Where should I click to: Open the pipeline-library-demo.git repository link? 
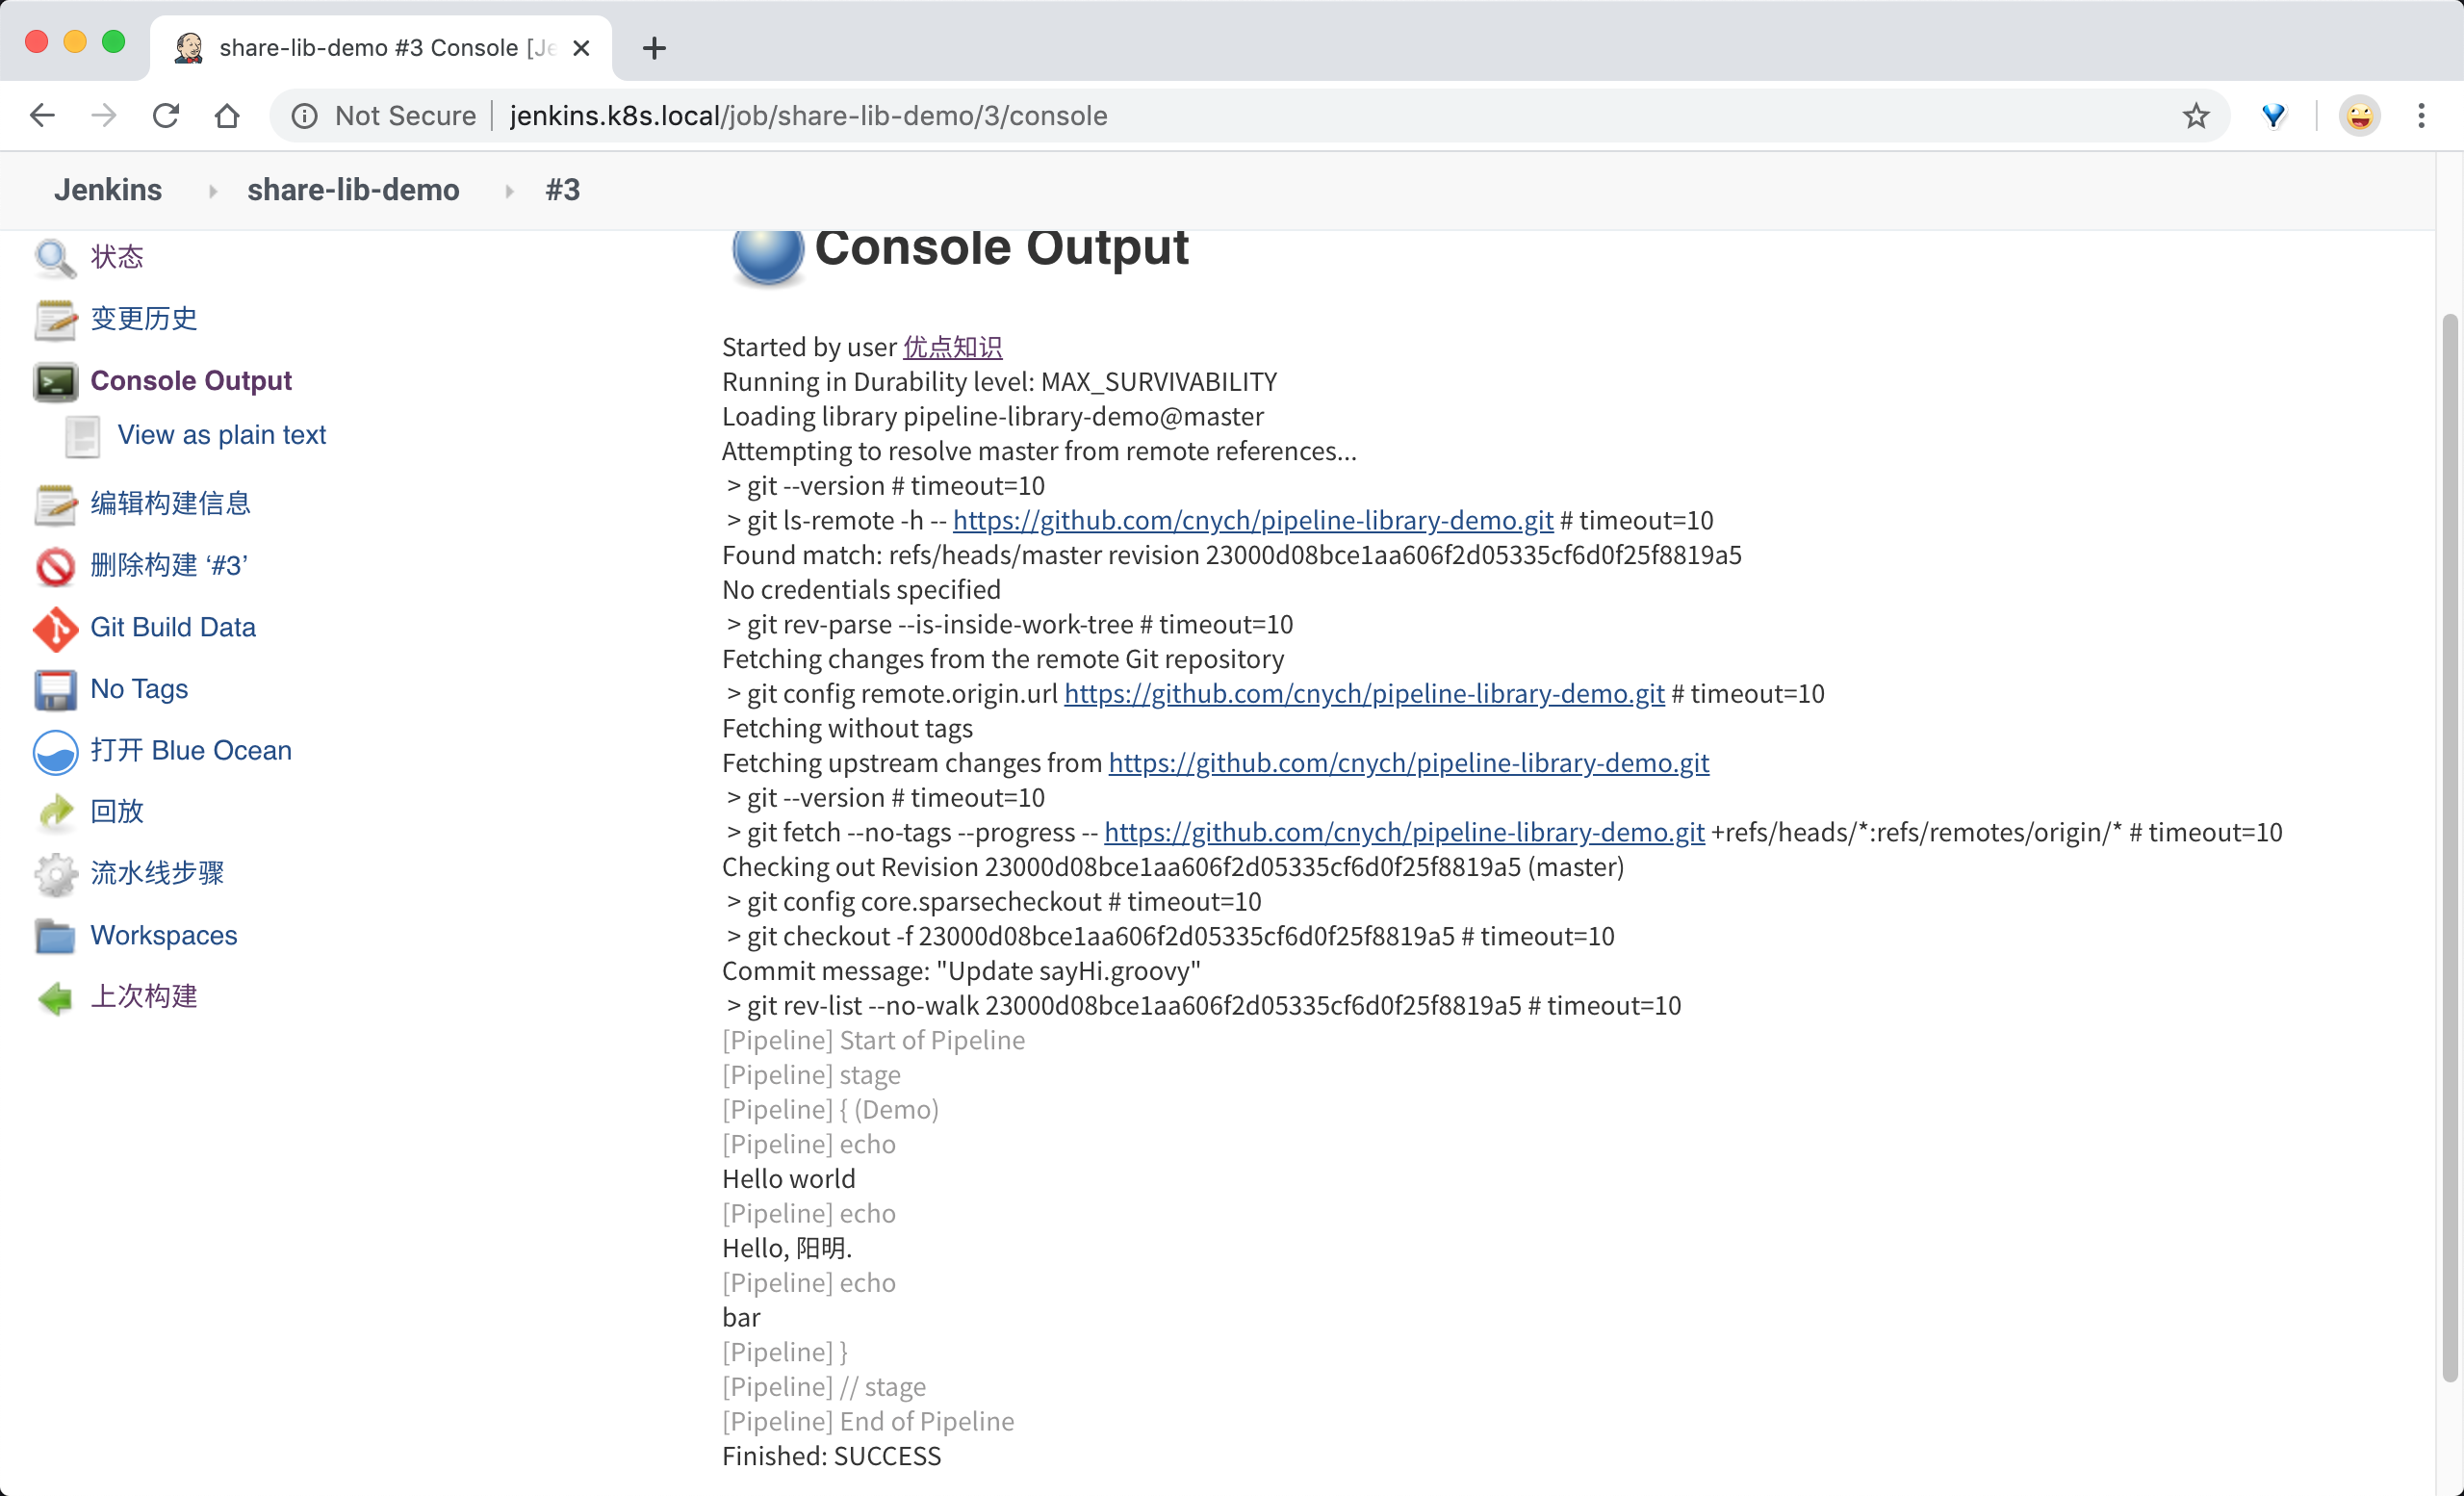[x=1252, y=520]
